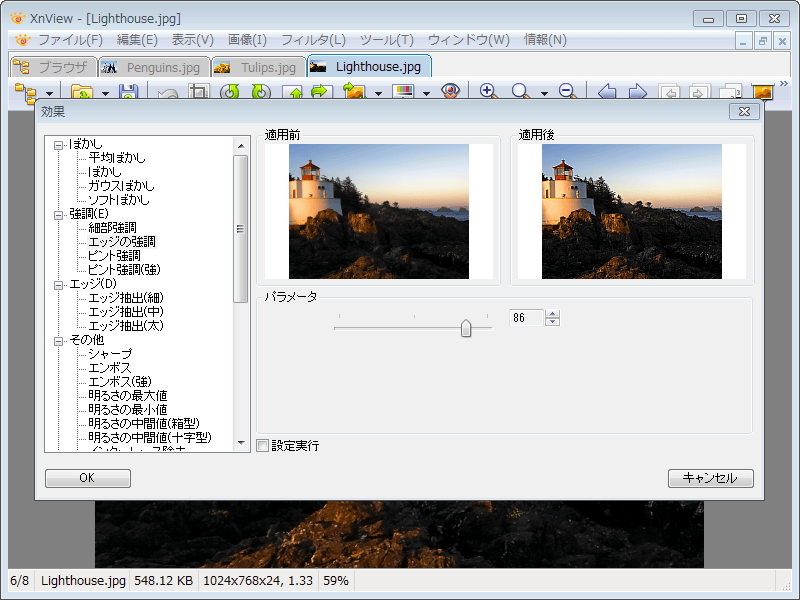The width and height of the screenshot is (800, 600).
Task: Collapse the 強調(E) tree group
Action: pos(59,215)
